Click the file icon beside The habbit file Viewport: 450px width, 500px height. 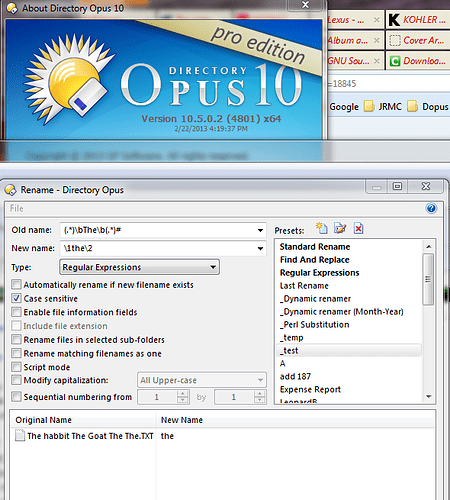coord(20,436)
